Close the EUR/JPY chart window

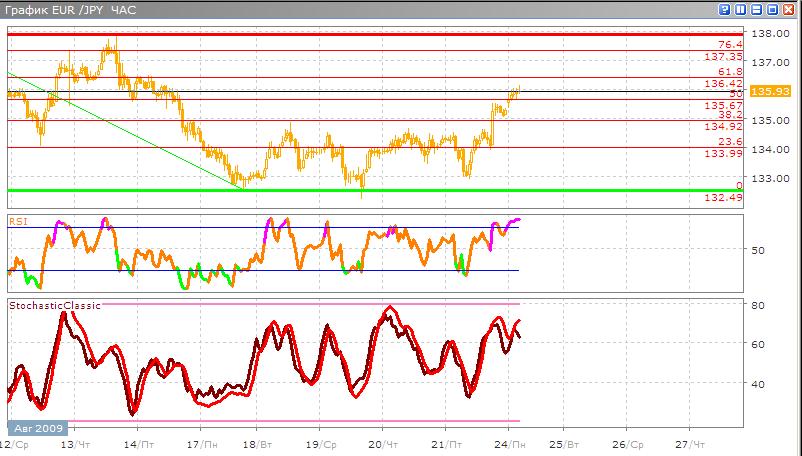(789, 9)
